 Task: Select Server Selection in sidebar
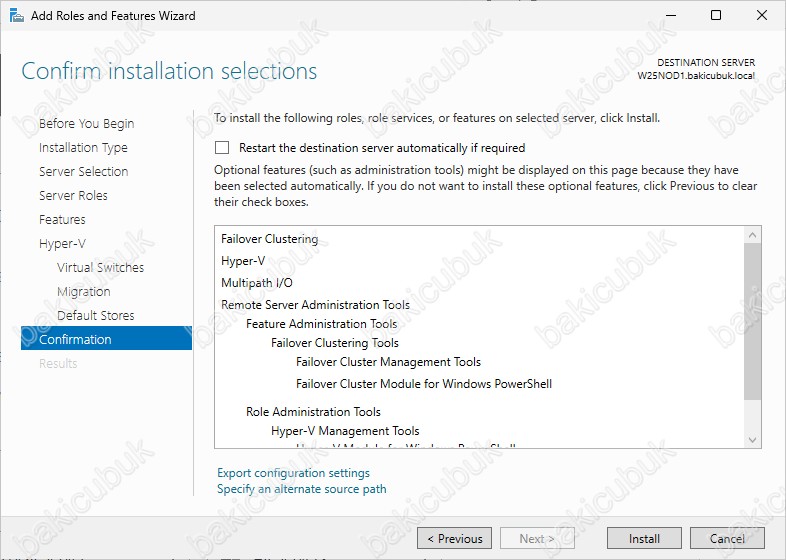pos(84,171)
